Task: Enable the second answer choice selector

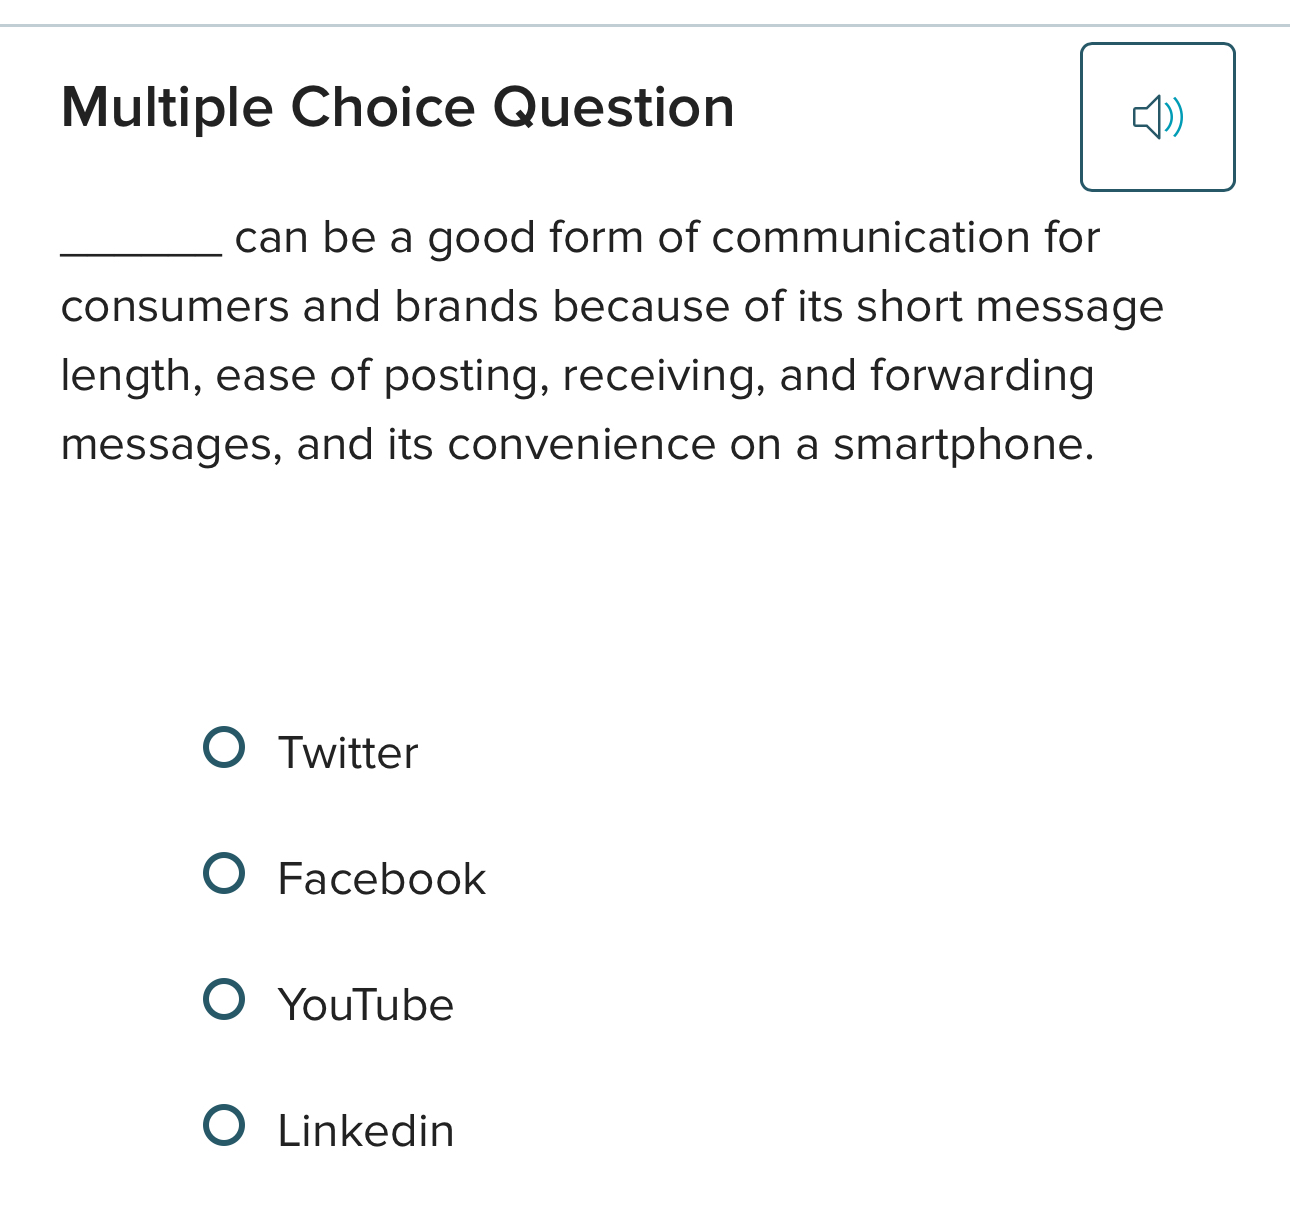Action: click(x=224, y=872)
